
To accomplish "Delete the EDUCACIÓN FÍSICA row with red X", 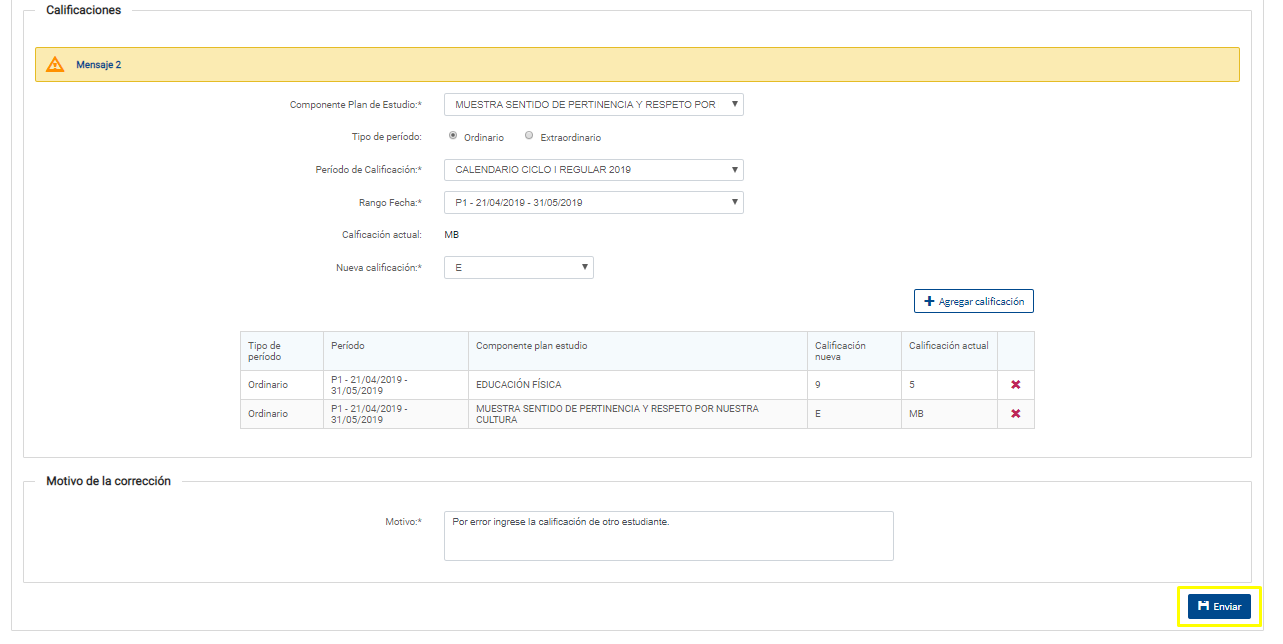I will click(x=1015, y=385).
